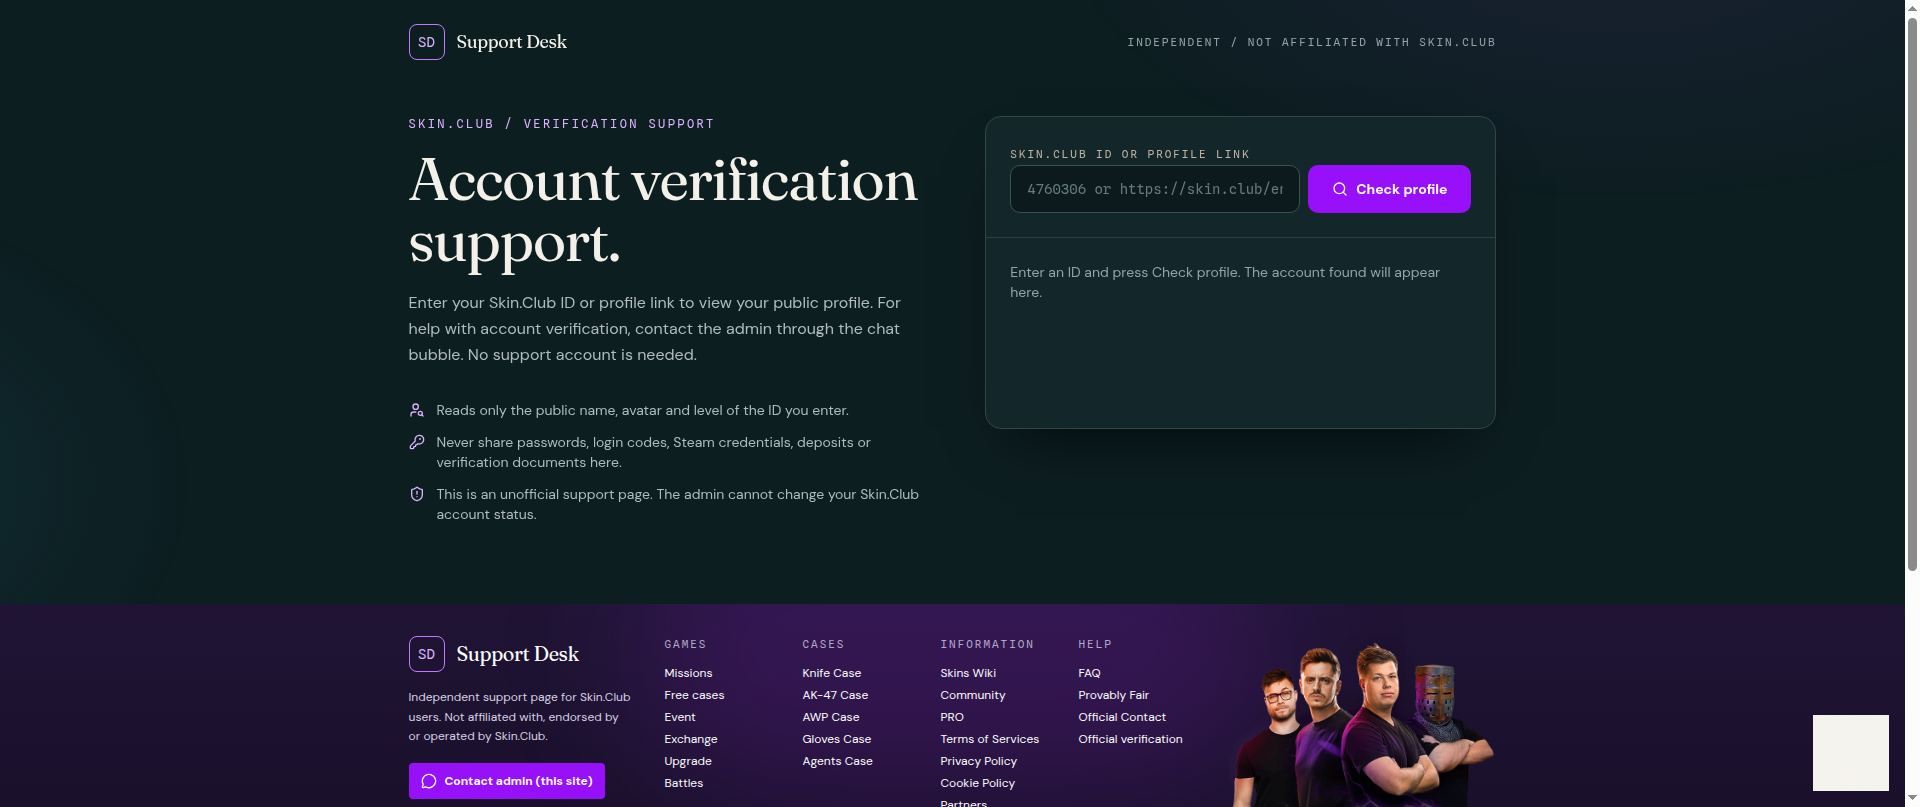Open the Privacy Policy link
The image size is (1920, 807).
click(979, 761)
